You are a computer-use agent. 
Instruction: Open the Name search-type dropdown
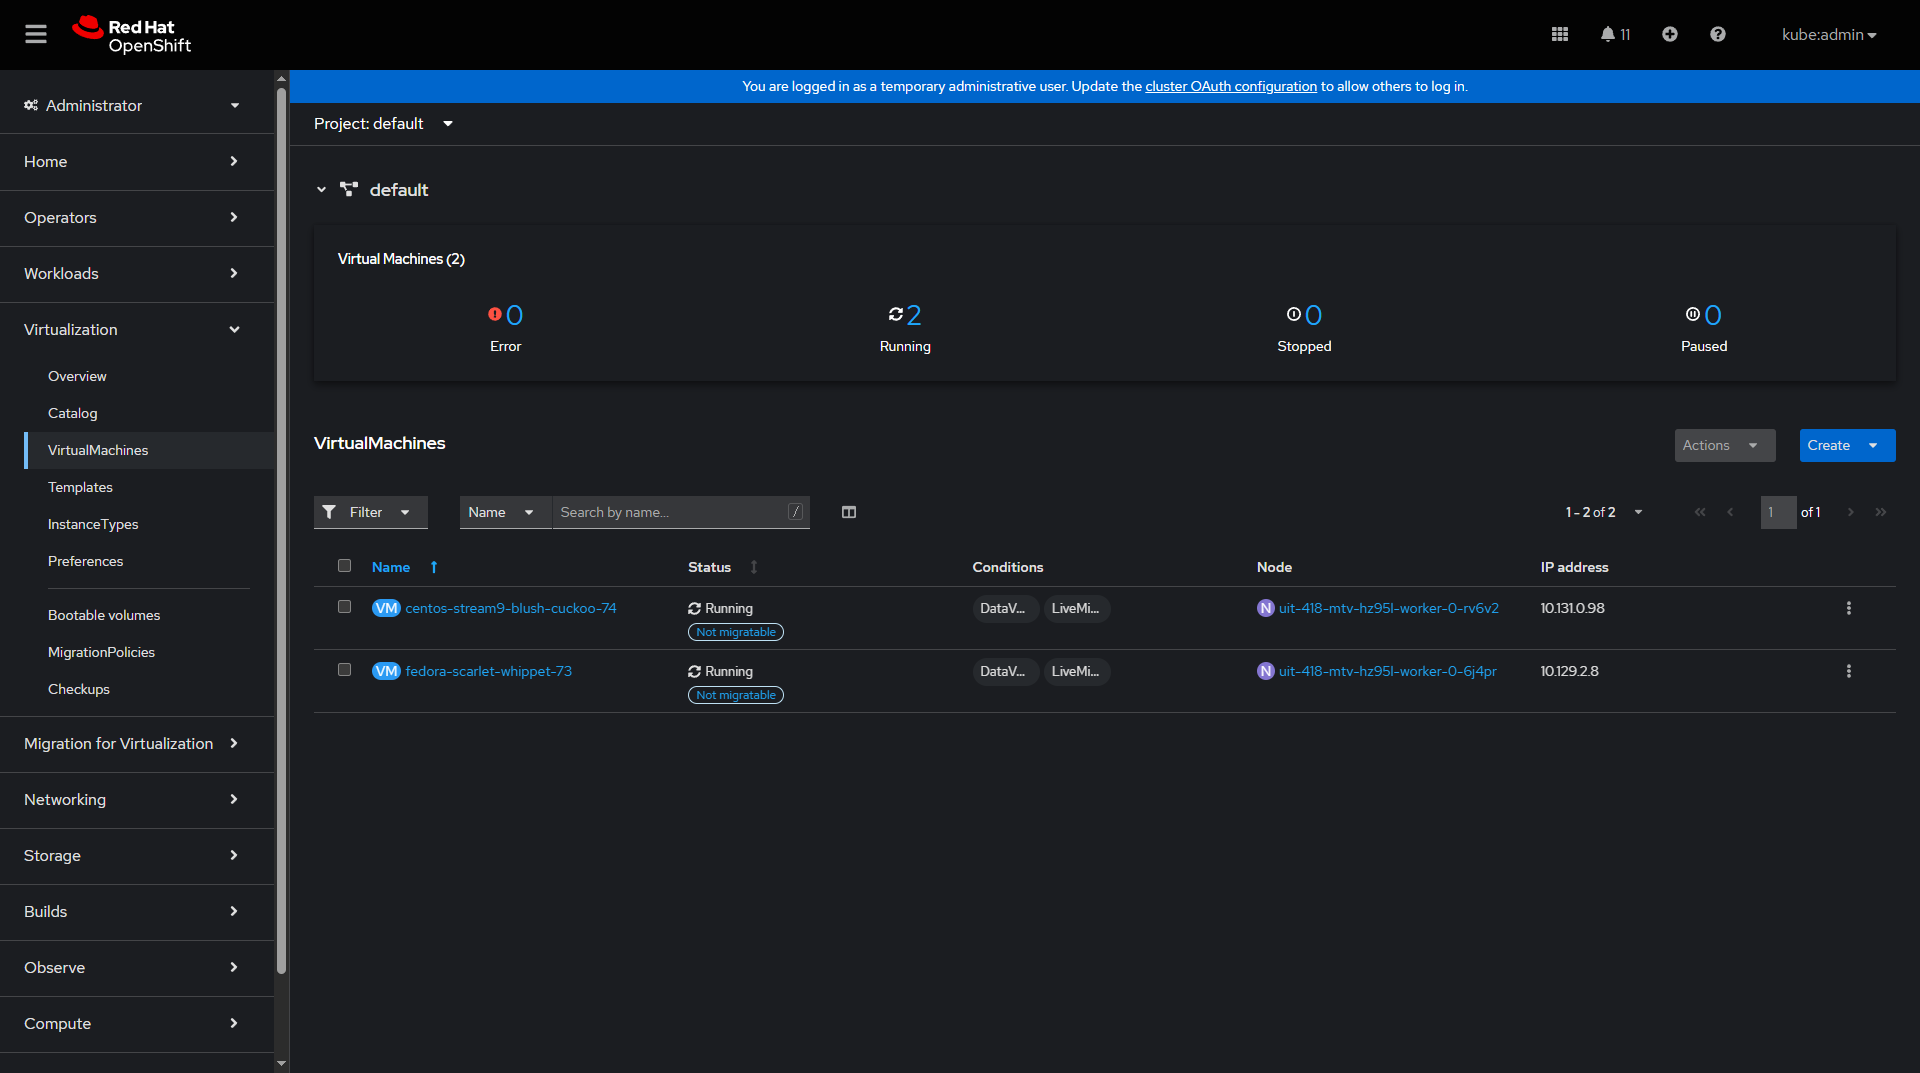coord(505,512)
